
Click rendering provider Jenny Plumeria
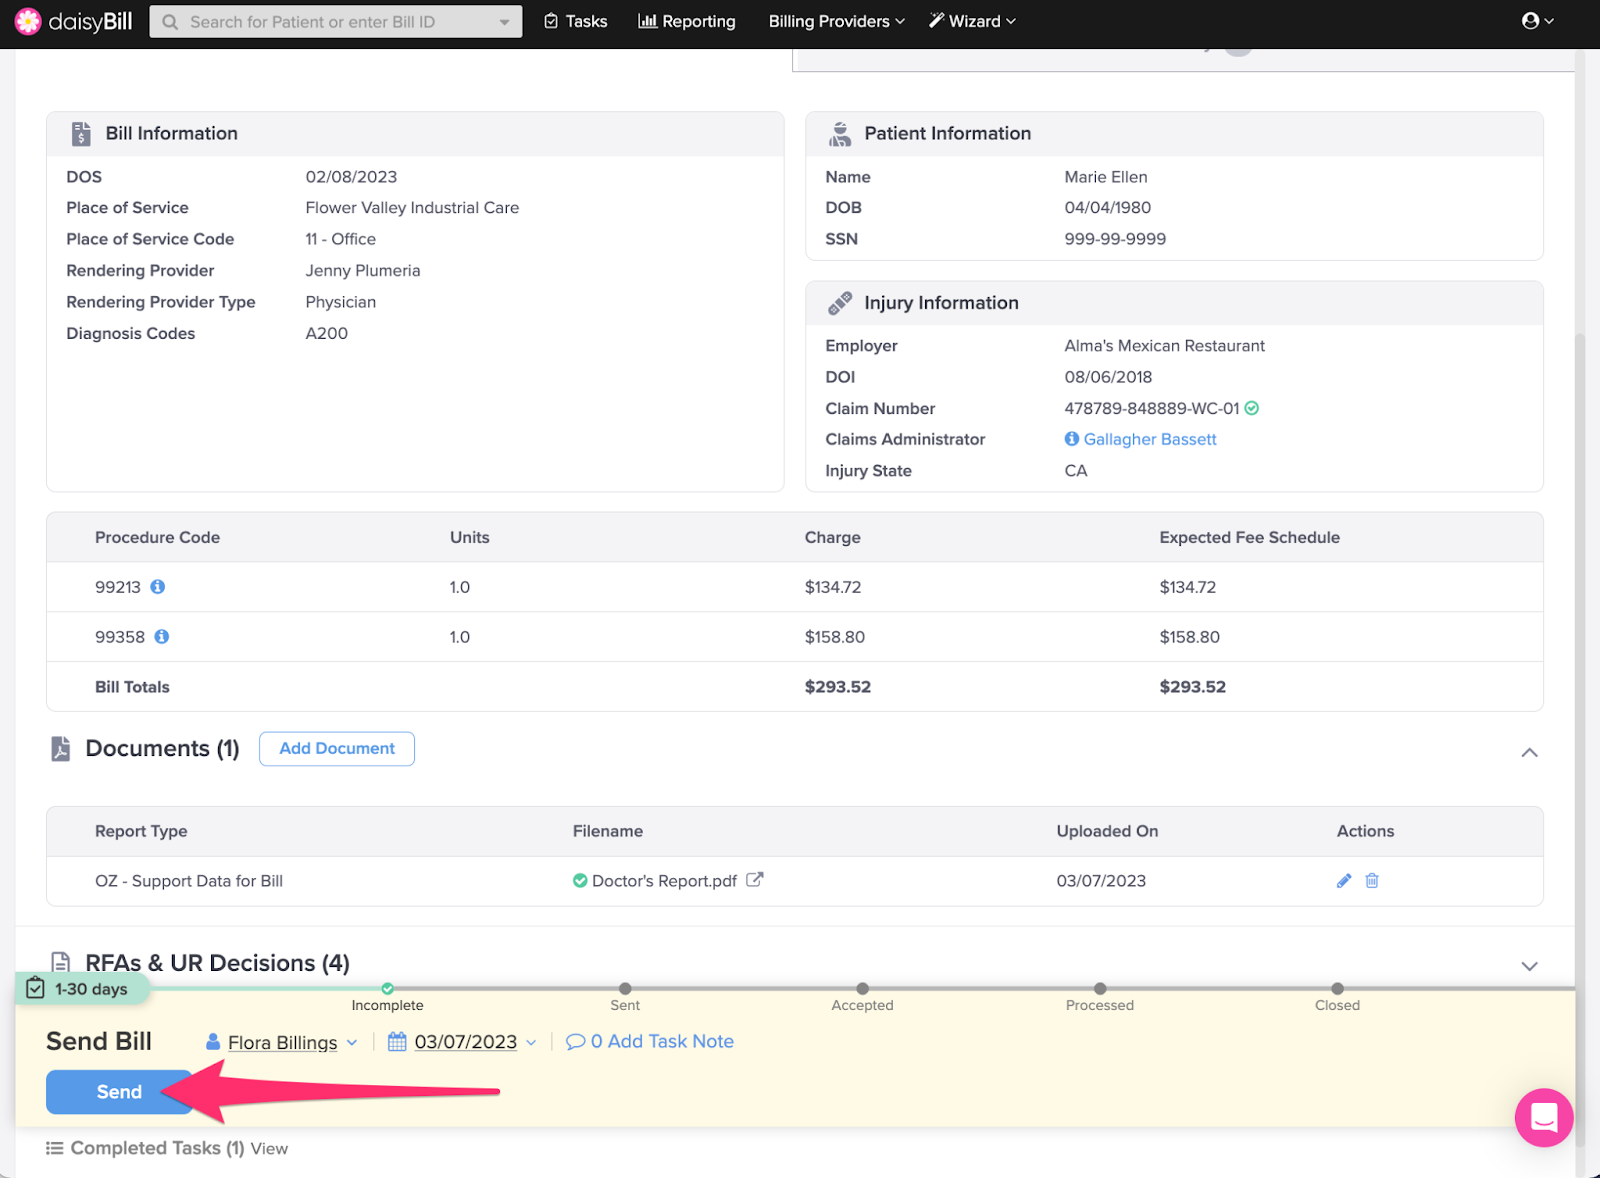click(x=363, y=271)
